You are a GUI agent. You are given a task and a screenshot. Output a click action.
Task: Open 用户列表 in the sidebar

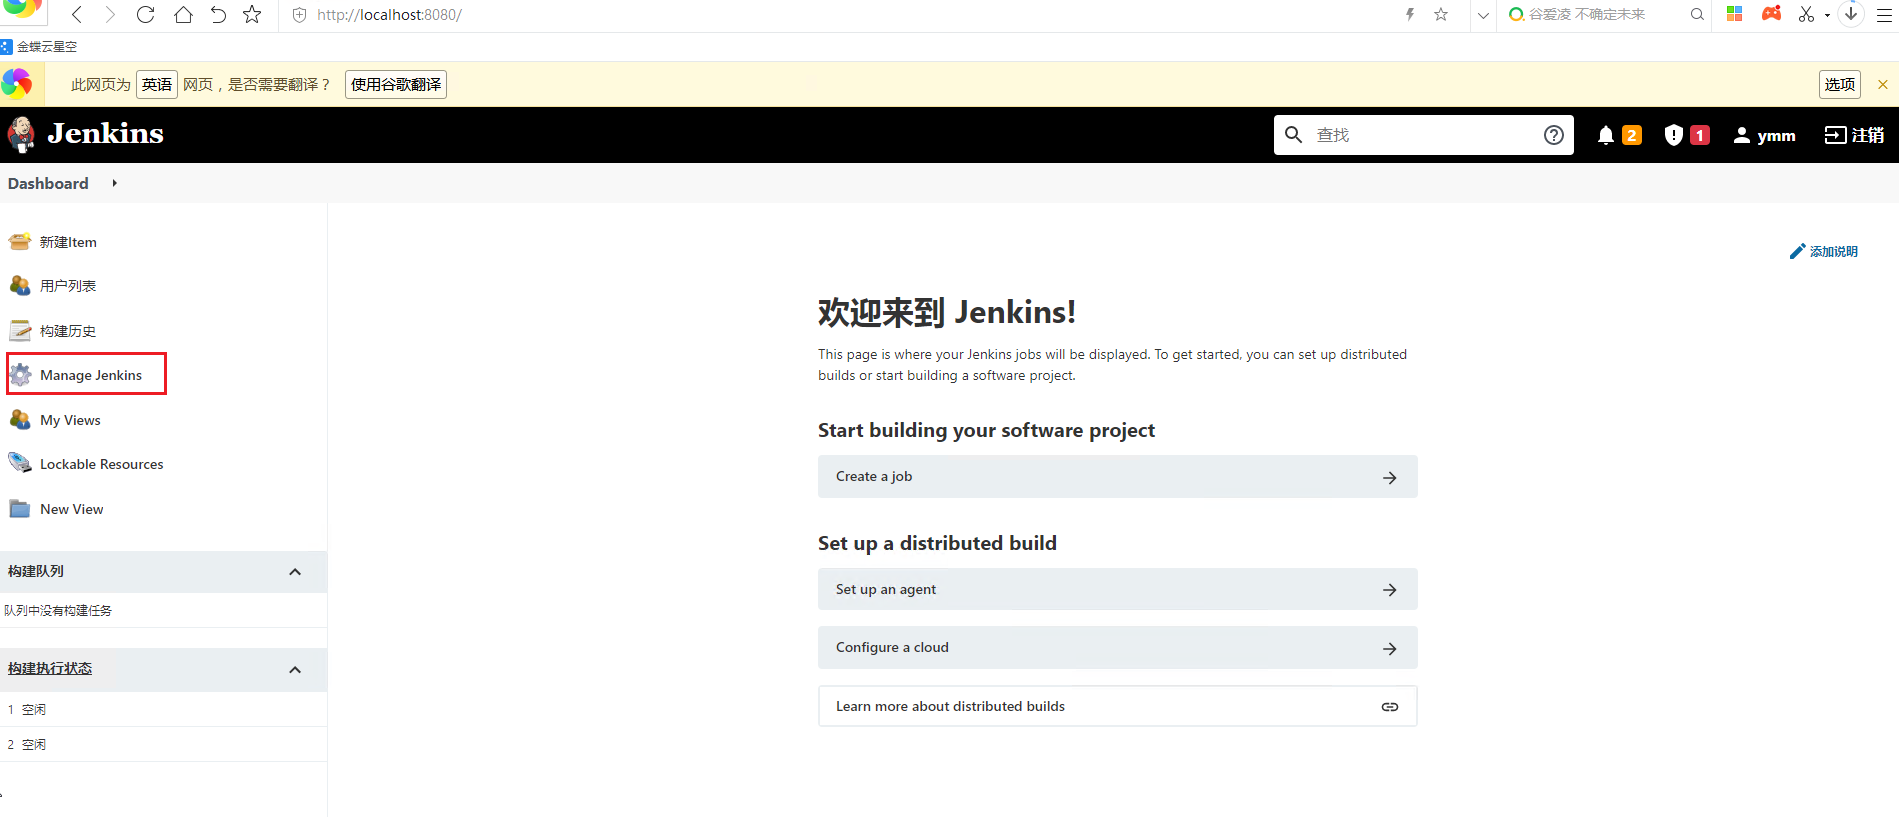[68, 286]
